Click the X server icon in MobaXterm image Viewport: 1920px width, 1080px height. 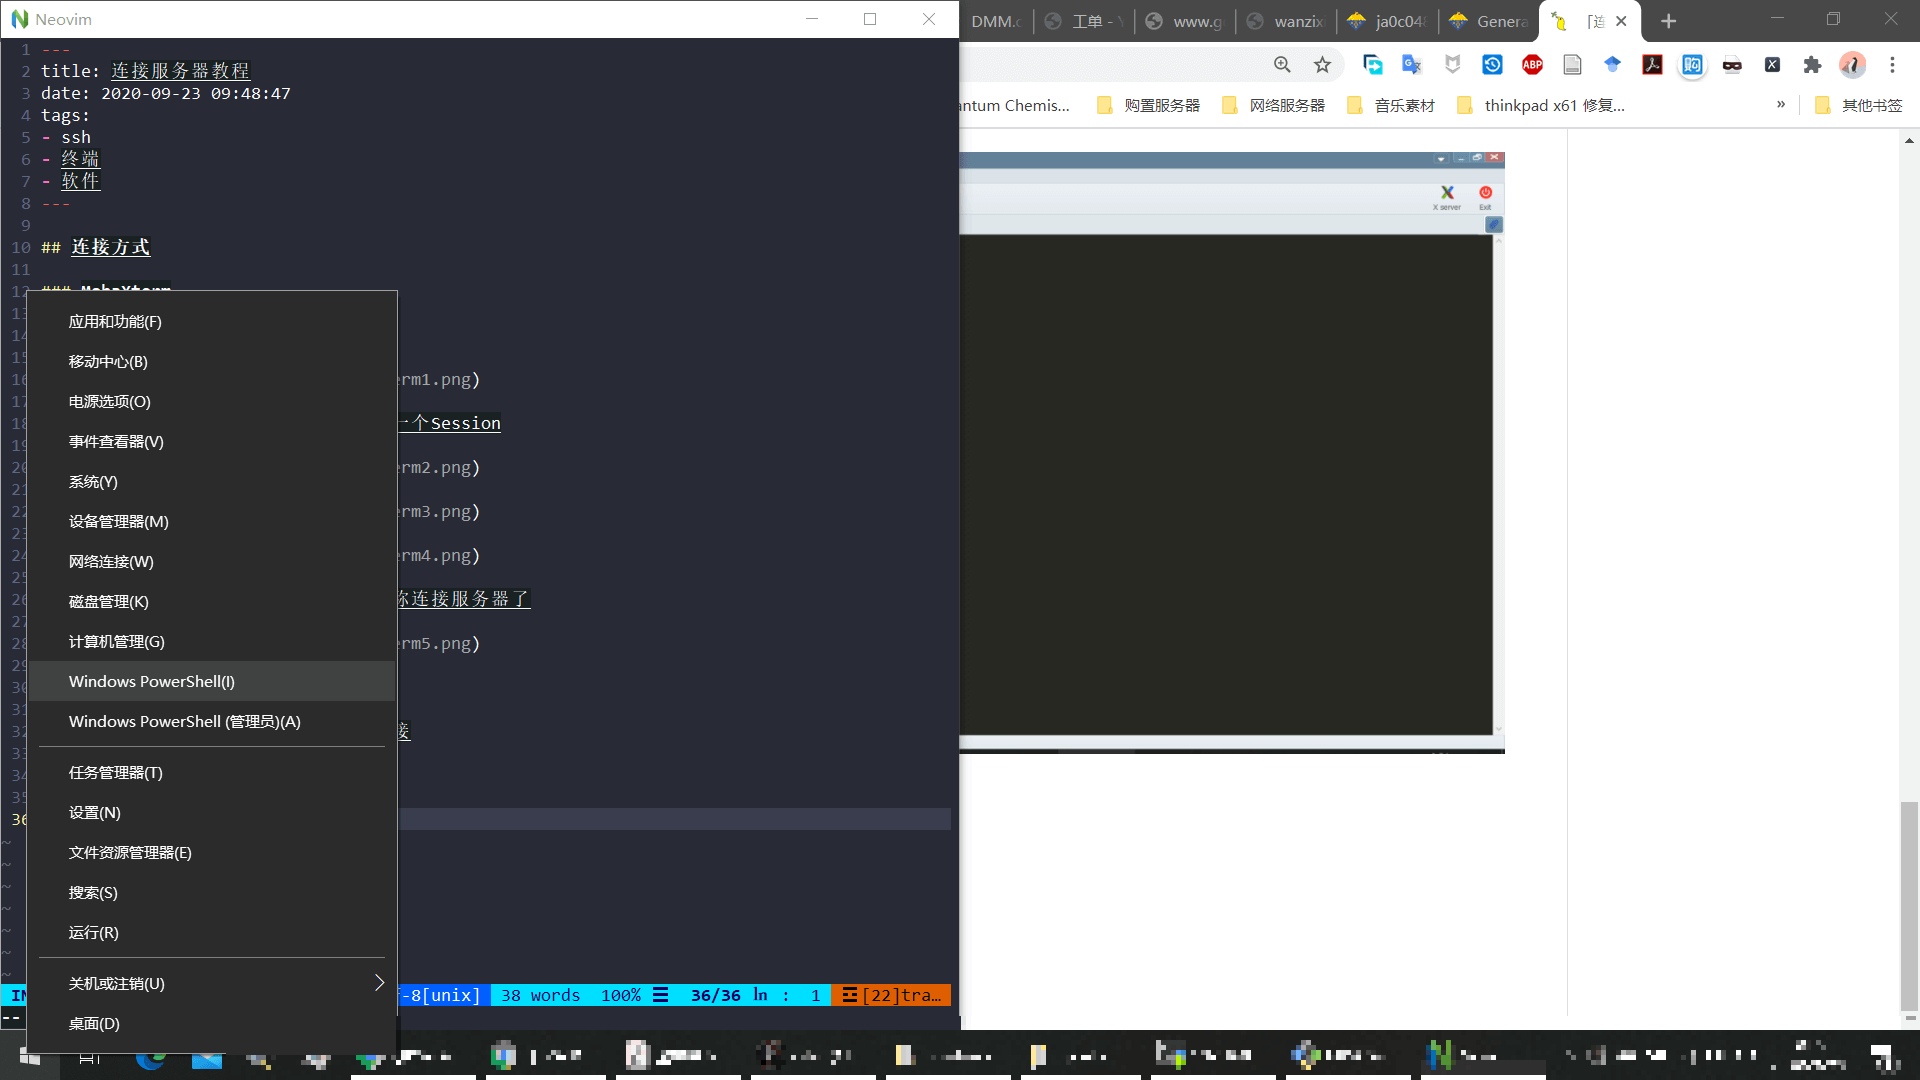click(1447, 197)
